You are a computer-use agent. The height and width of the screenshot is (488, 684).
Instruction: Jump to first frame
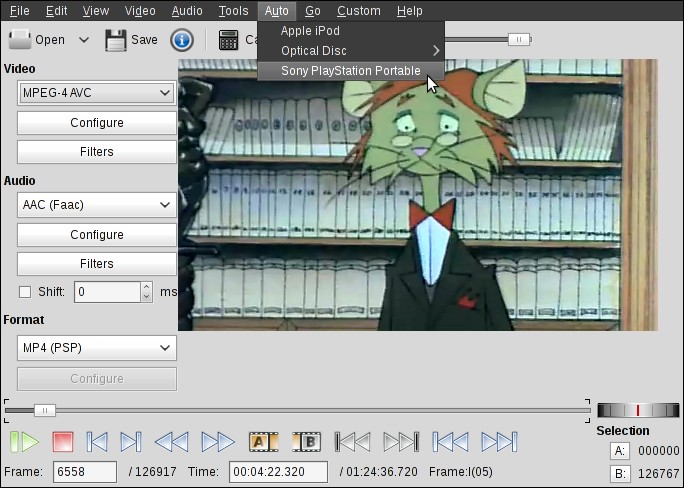pyautogui.click(x=450, y=442)
